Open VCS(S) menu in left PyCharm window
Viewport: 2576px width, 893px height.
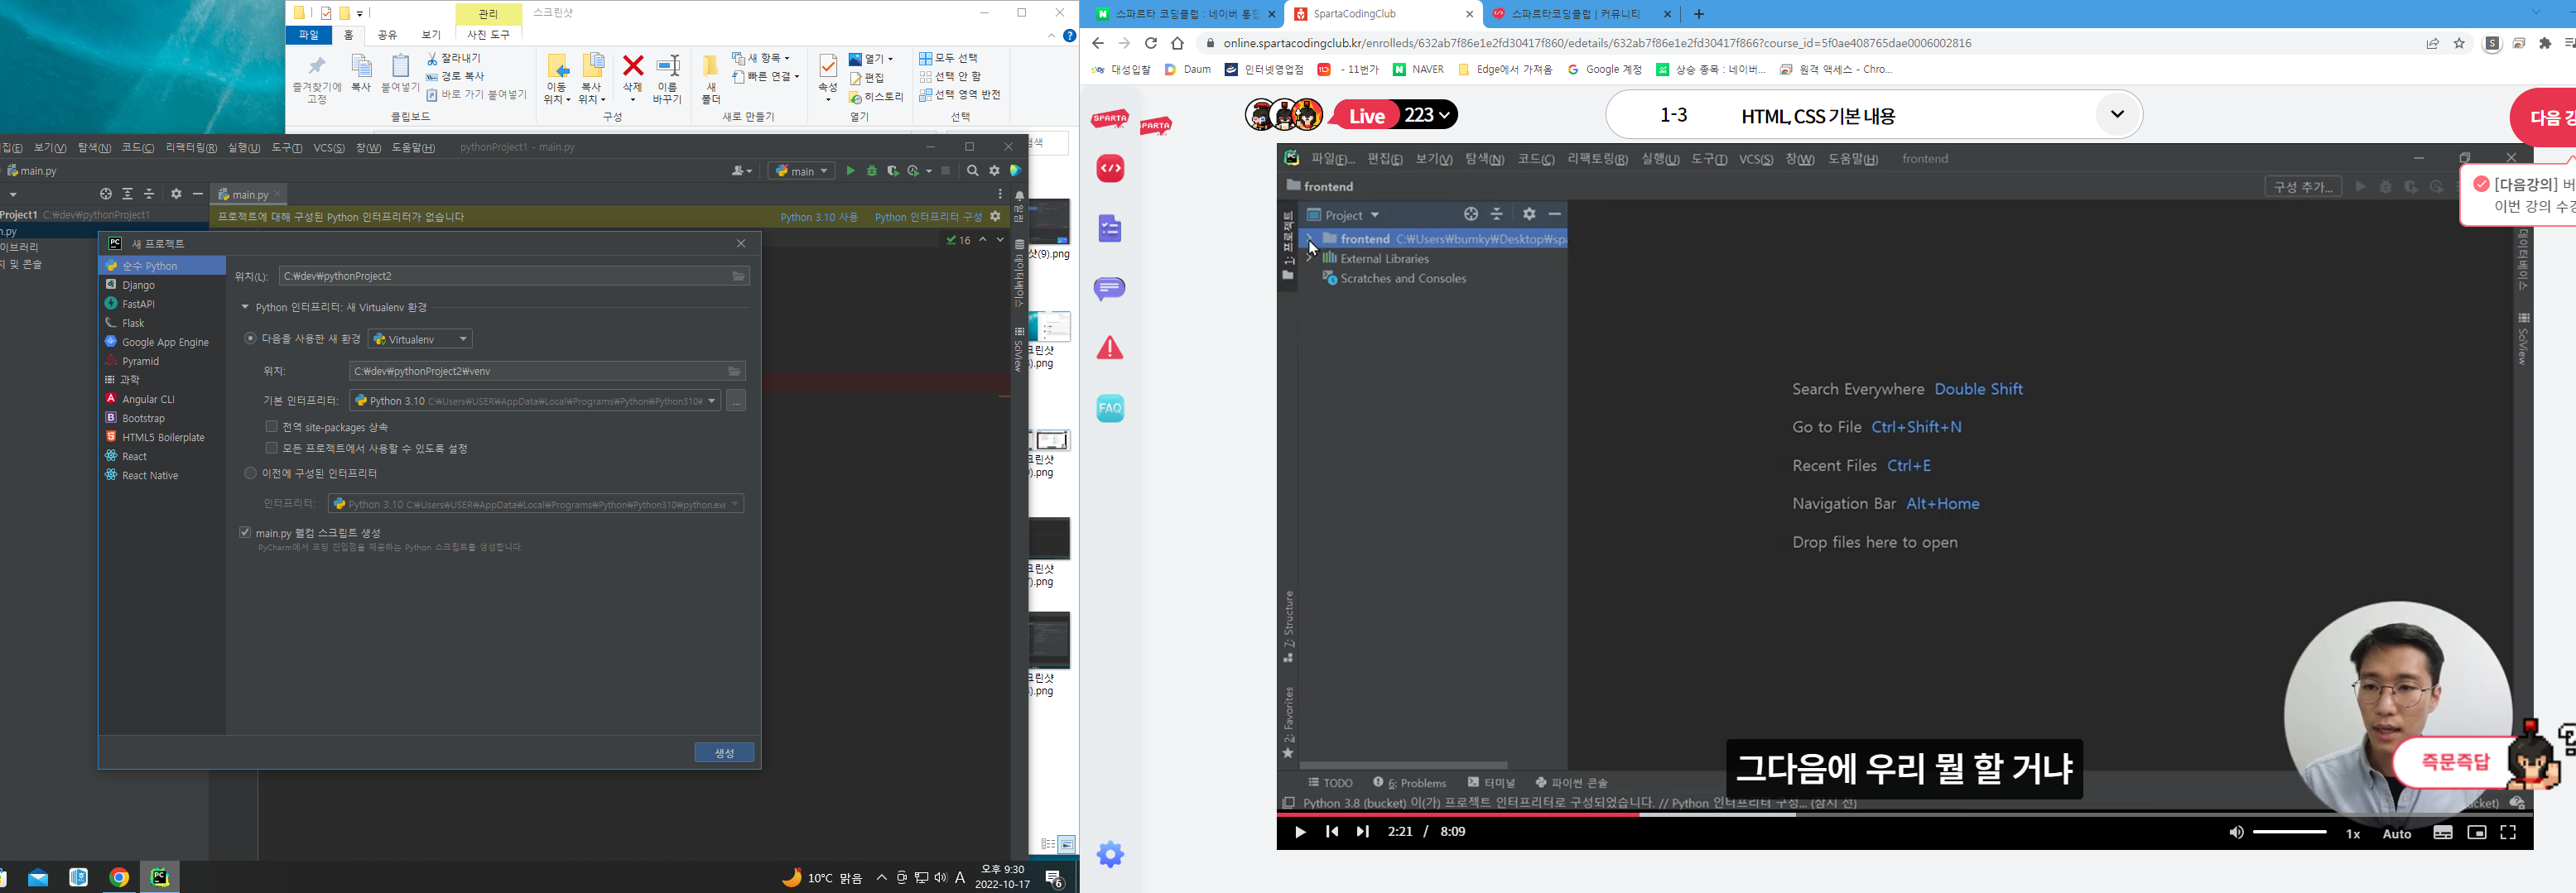tap(329, 148)
